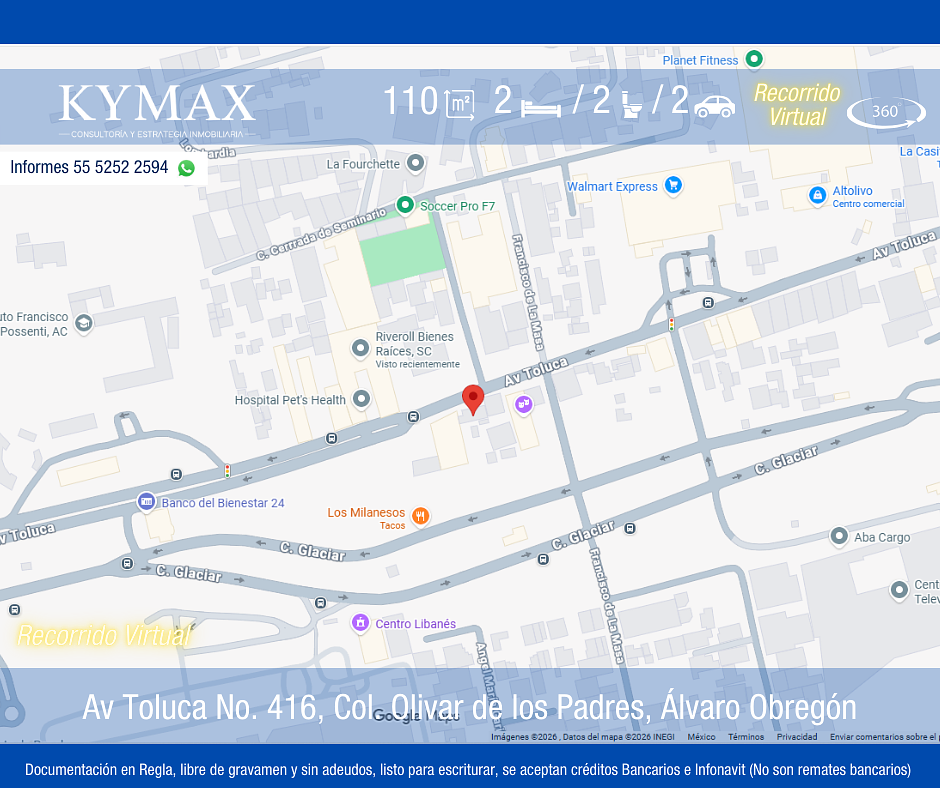Select the Walmart Express shopping cart marker
Screen dimensions: 940x788
[x=673, y=186]
